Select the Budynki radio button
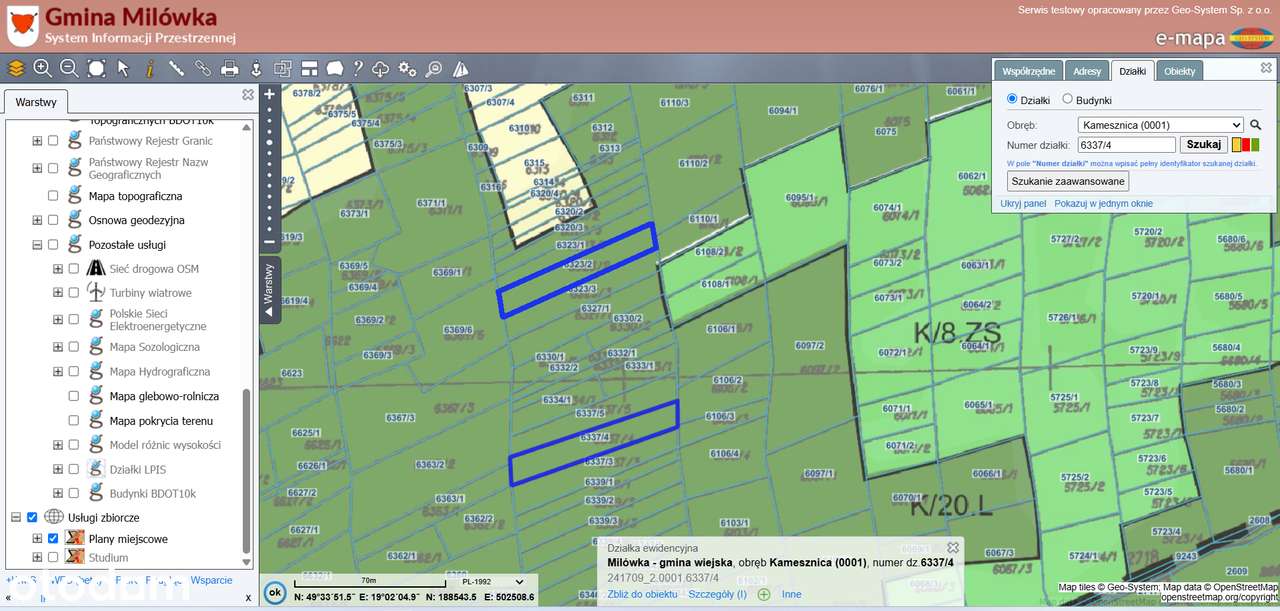Image resolution: width=1280 pixels, height=611 pixels. click(1067, 99)
